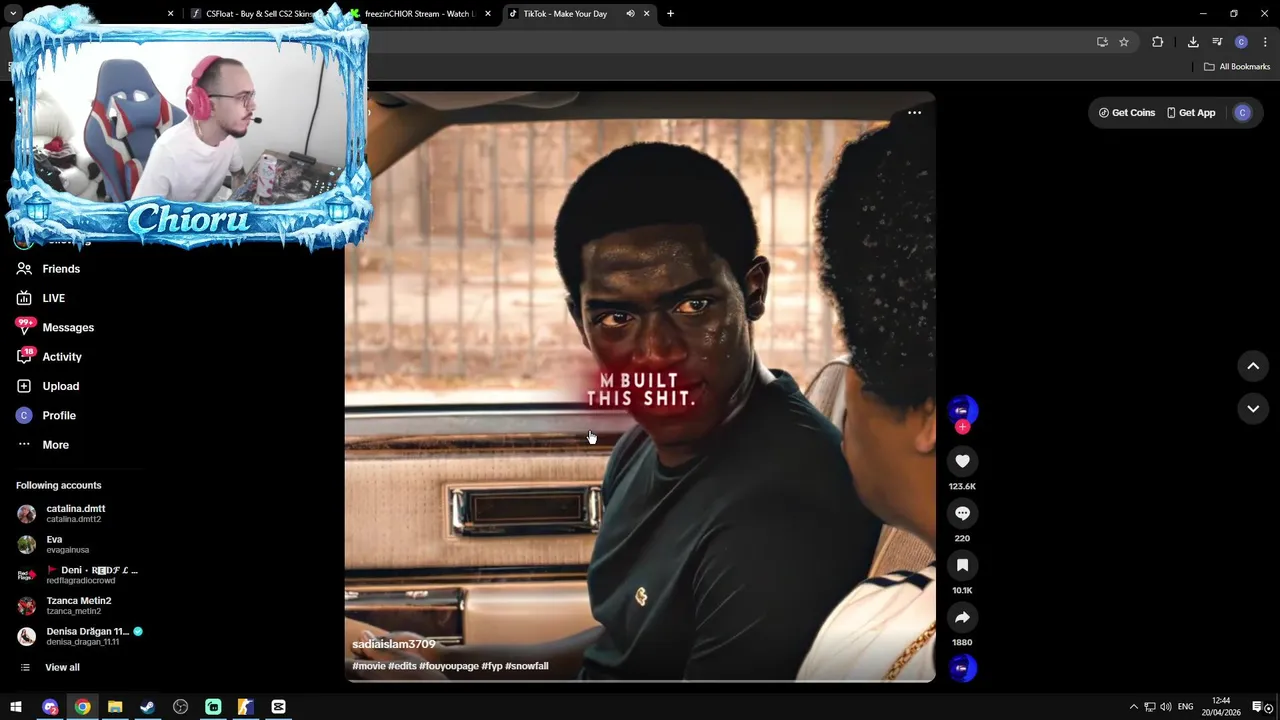The height and width of the screenshot is (720, 1280).
Task: Open the #fyp hashtag
Action: point(492,666)
